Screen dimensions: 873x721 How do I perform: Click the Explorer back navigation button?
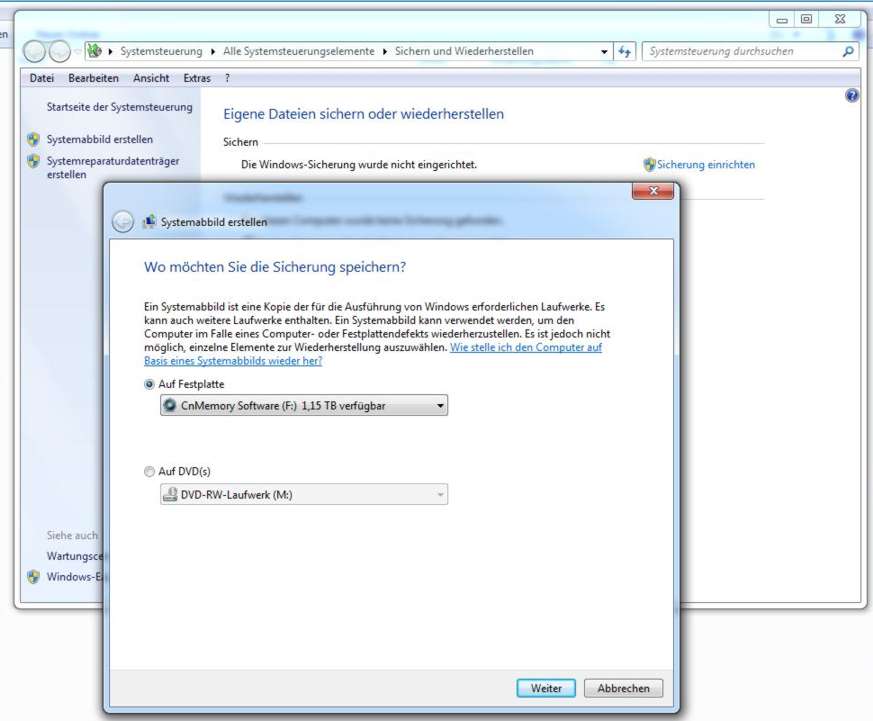[34, 52]
